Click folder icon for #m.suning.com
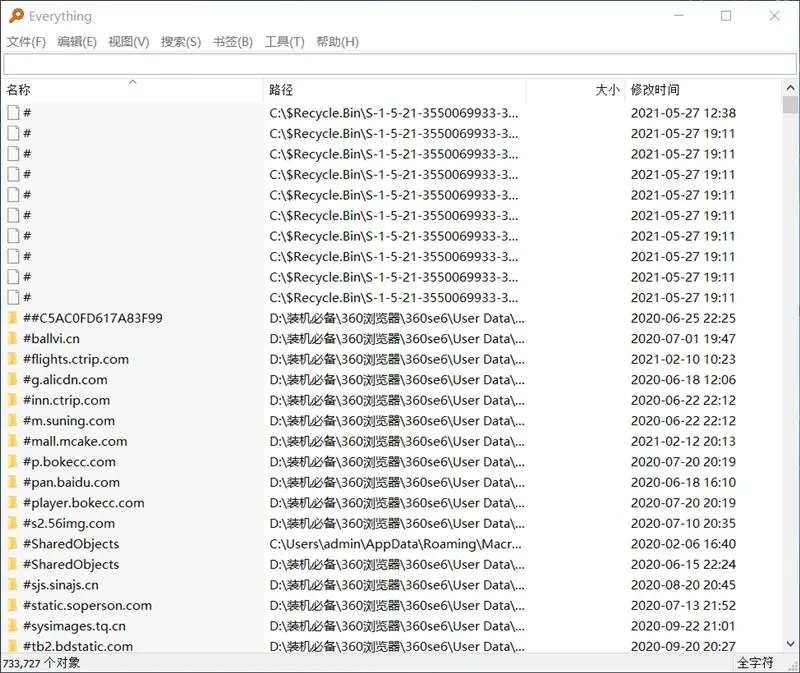This screenshot has height=673, width=800. point(13,421)
